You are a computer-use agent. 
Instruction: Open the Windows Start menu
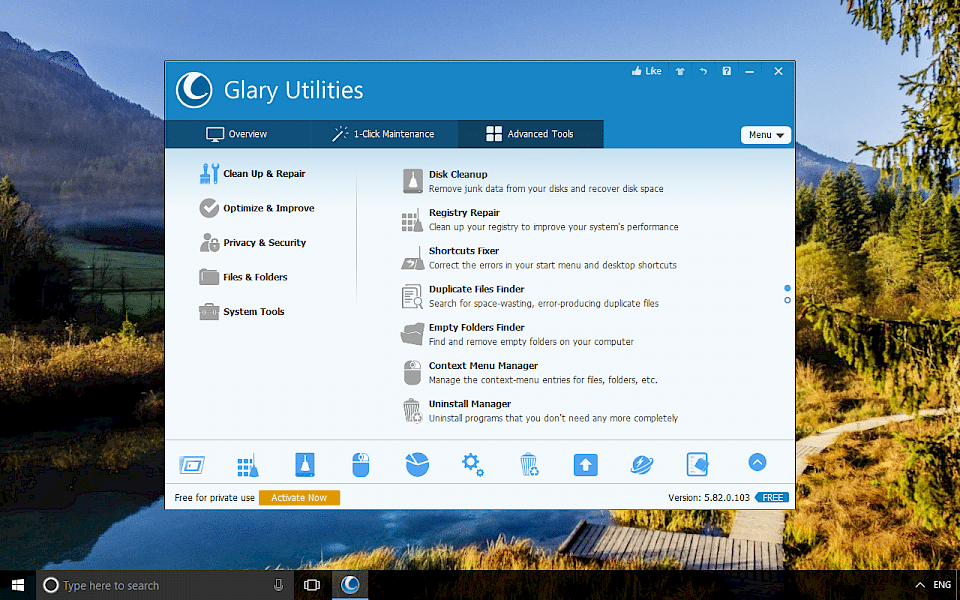18,585
